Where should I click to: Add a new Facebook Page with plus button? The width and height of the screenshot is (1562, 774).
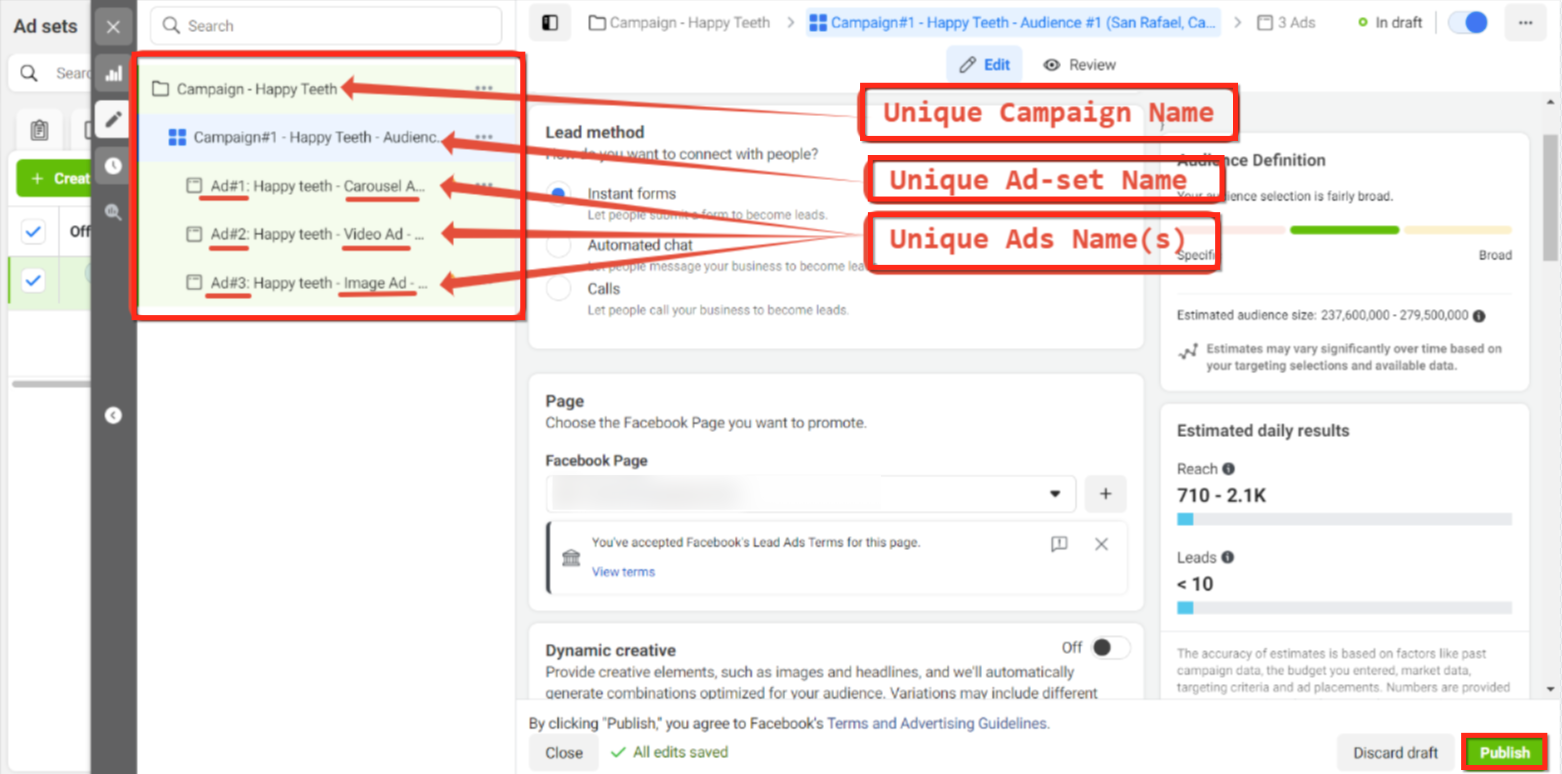pos(1105,494)
